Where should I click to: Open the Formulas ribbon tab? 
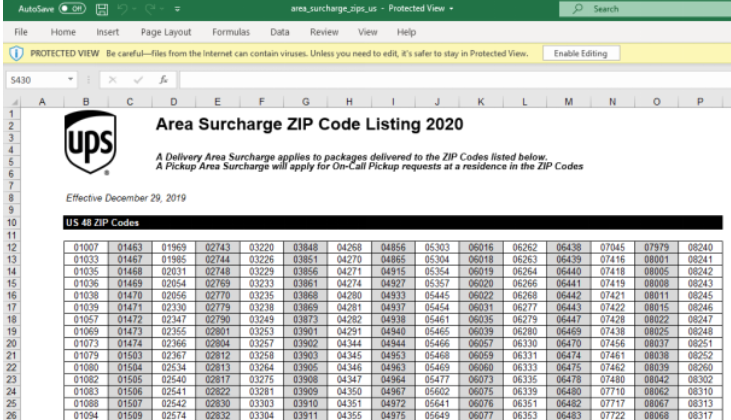point(231,32)
